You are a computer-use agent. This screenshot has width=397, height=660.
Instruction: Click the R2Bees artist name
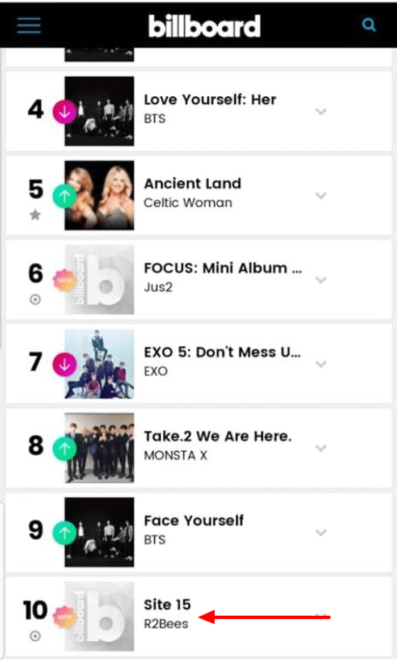click(x=166, y=624)
